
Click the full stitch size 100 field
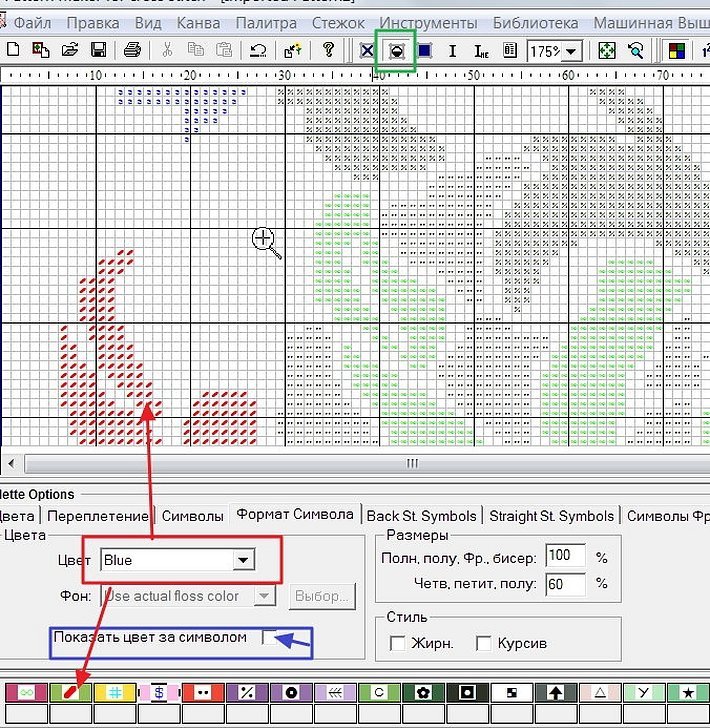click(x=565, y=555)
